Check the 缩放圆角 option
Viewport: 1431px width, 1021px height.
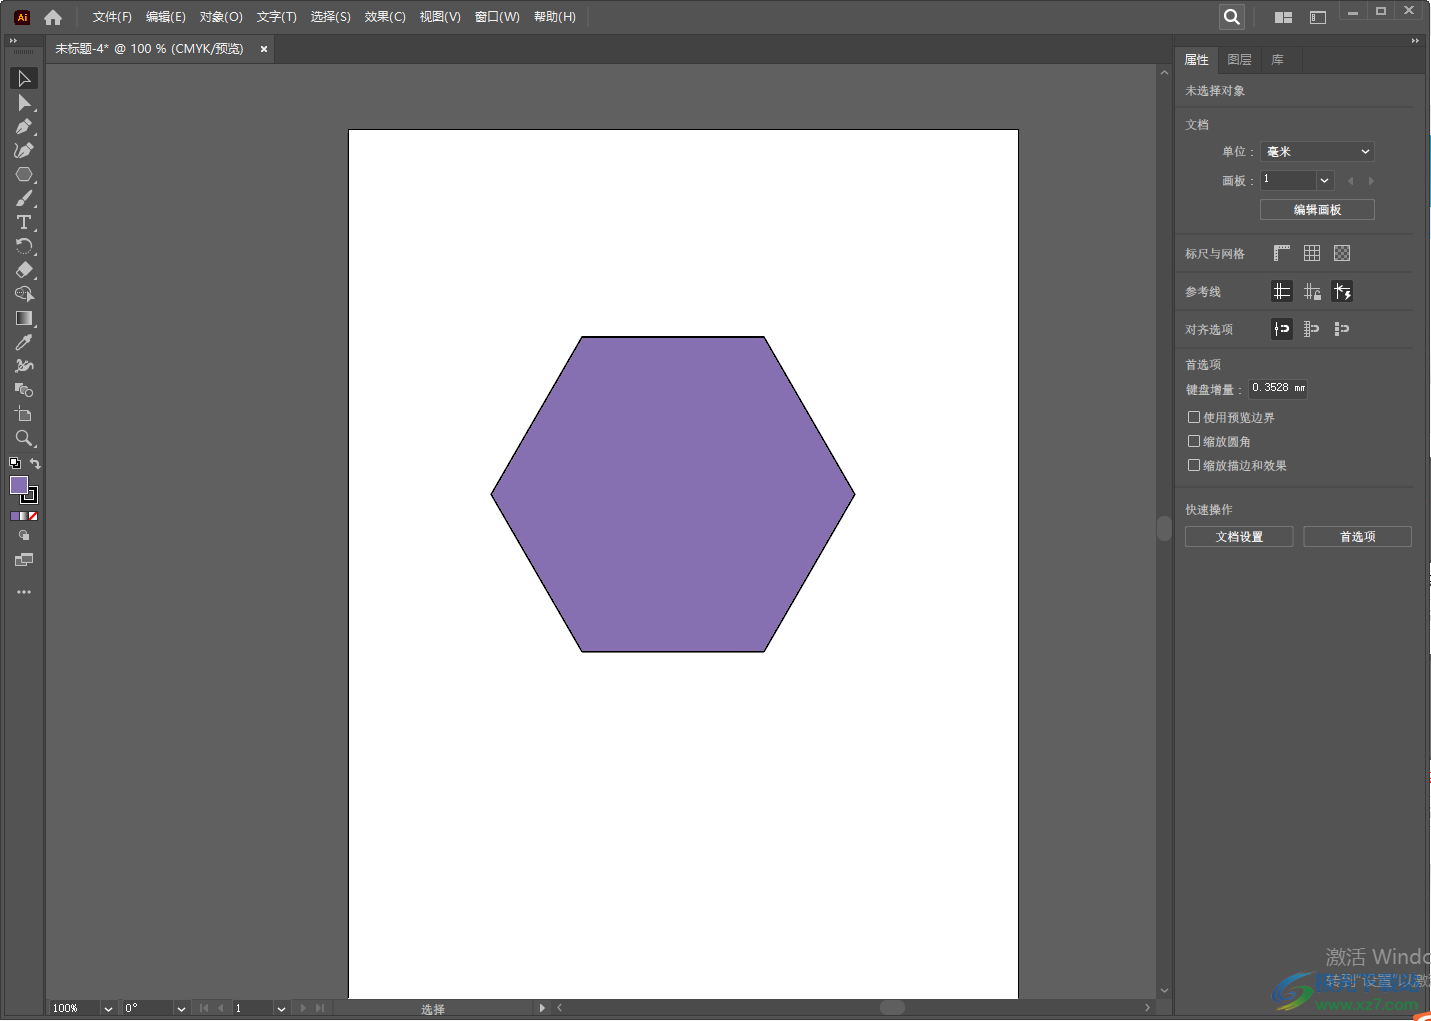pos(1194,441)
